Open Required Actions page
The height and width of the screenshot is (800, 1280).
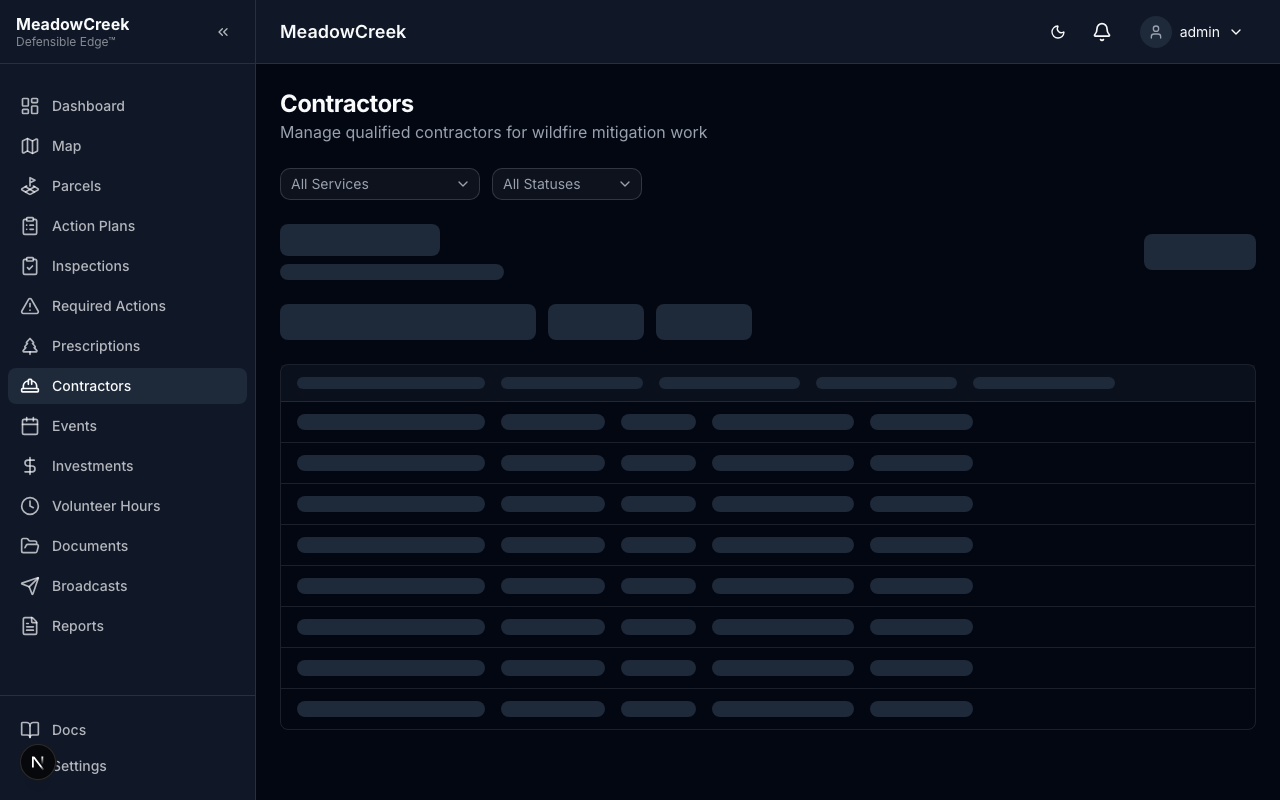[127, 306]
